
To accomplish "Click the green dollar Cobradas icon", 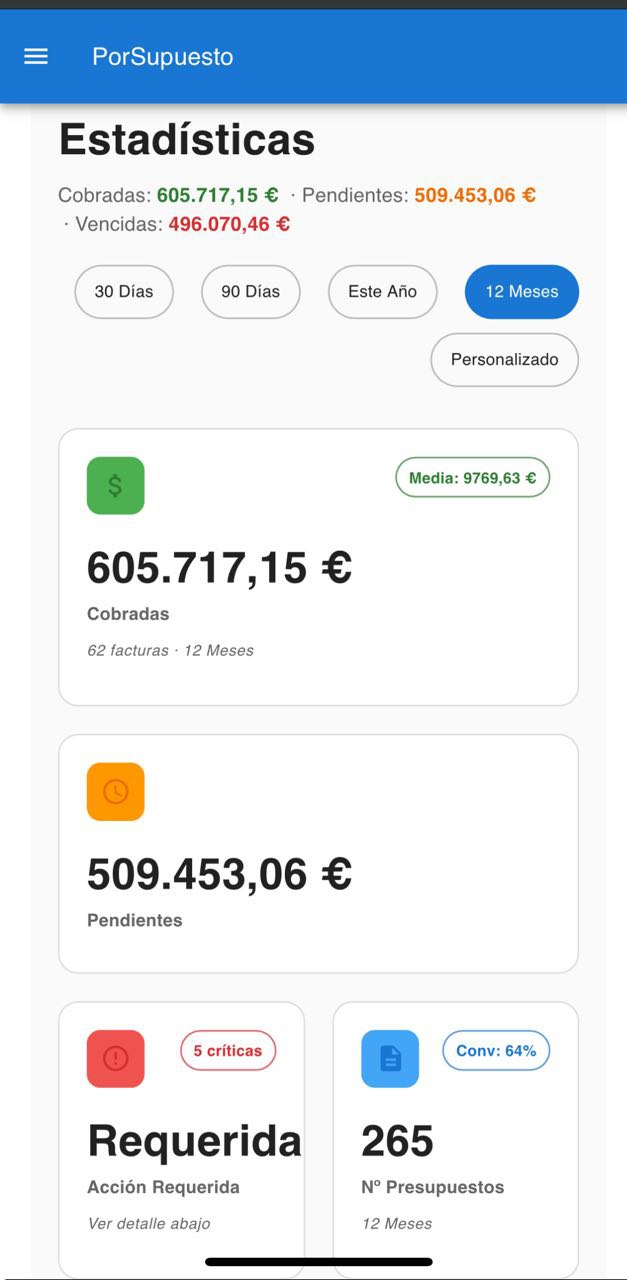I will (115, 484).
